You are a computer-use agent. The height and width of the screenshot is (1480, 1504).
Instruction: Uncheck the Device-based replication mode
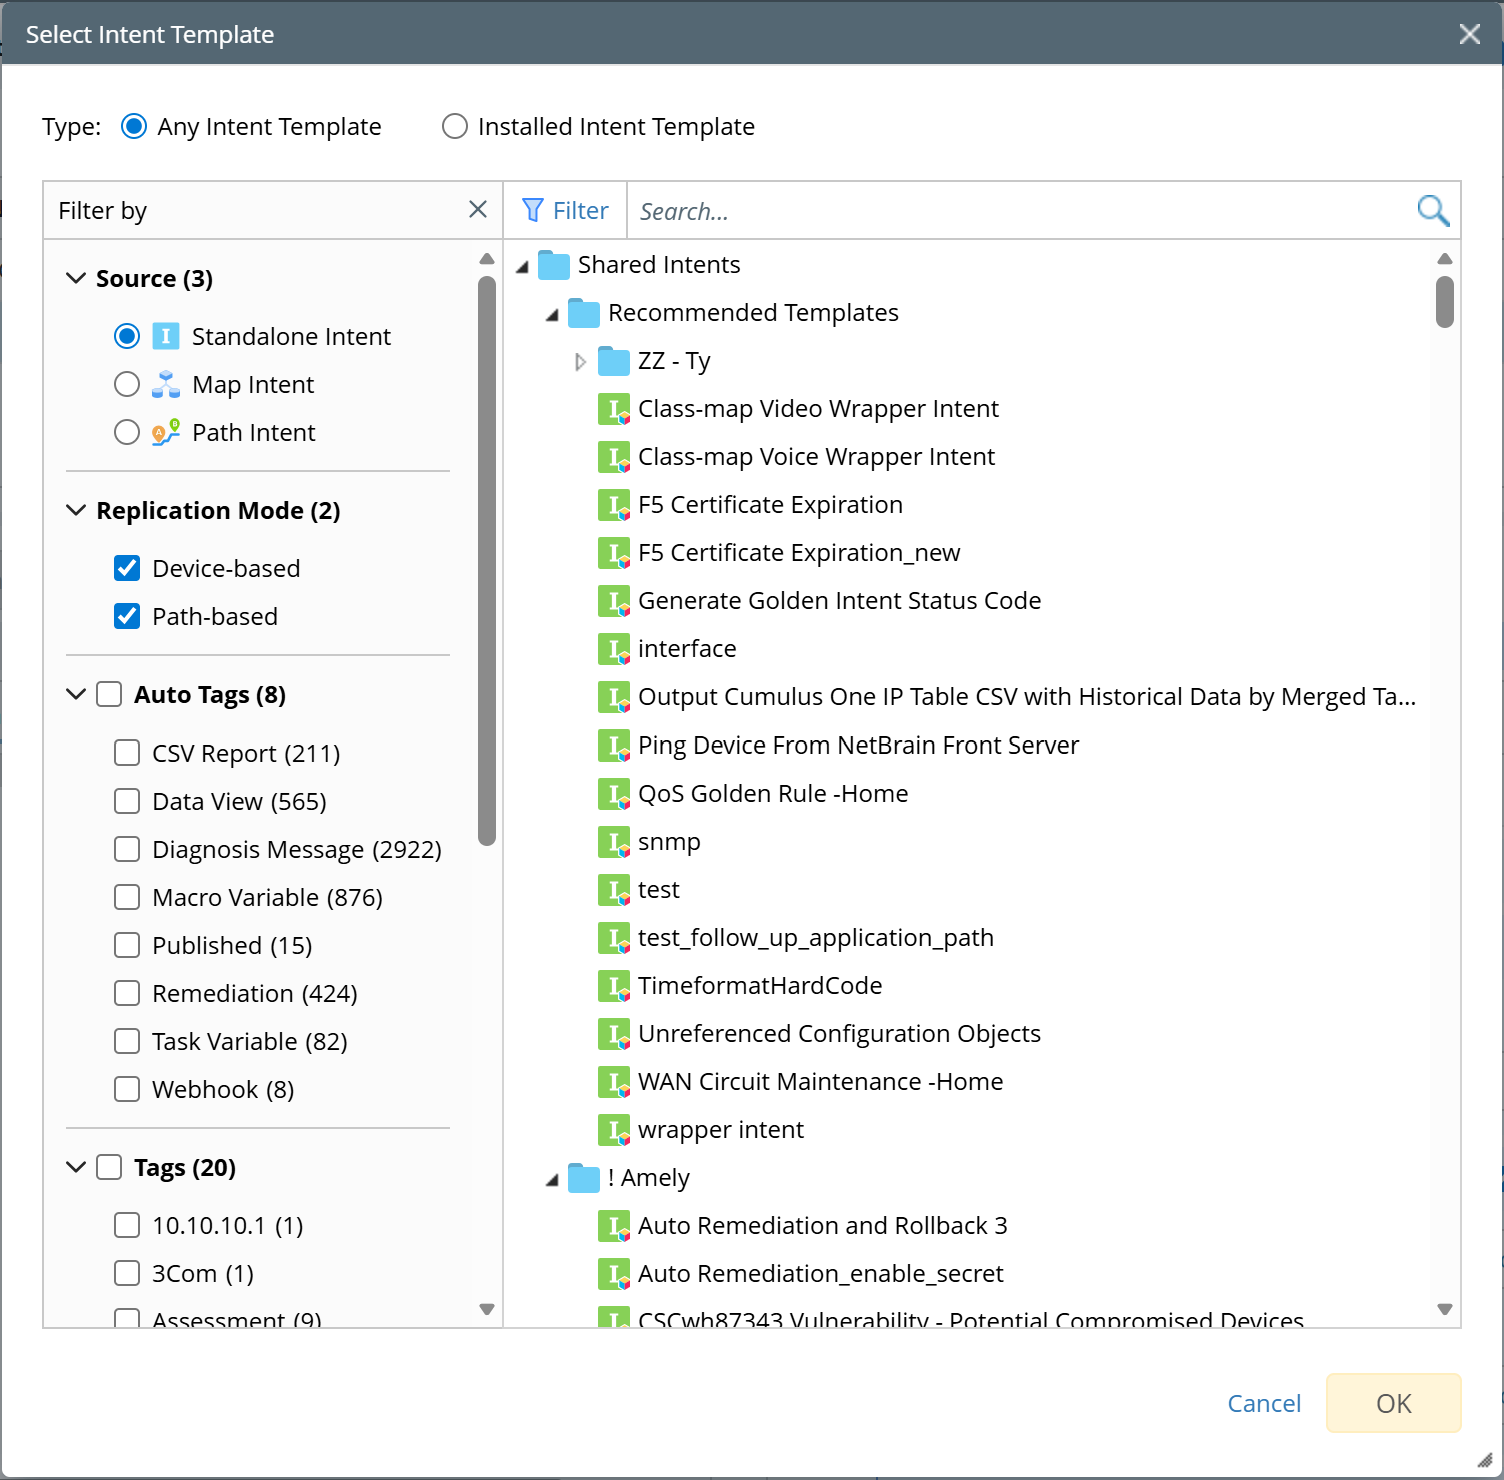[127, 569]
